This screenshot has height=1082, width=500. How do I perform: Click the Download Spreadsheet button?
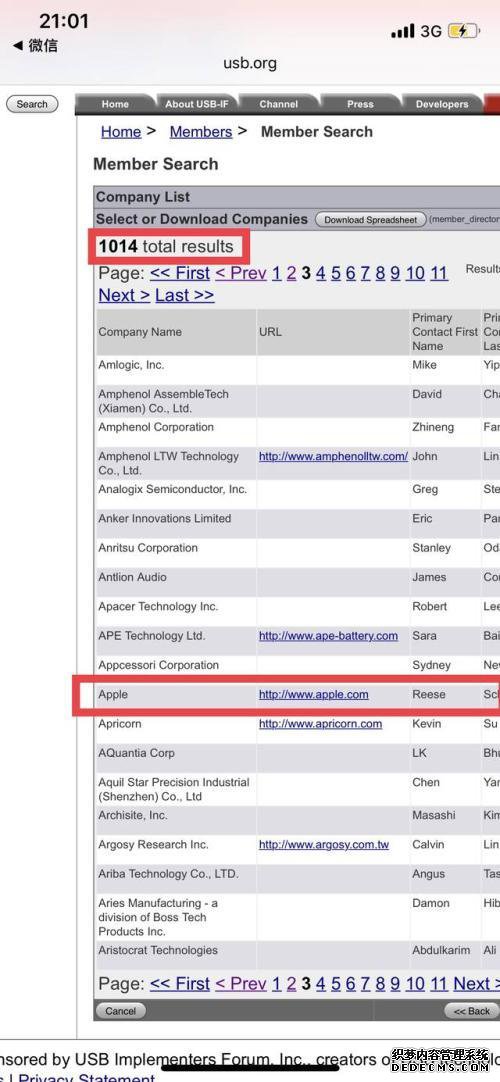370,219
